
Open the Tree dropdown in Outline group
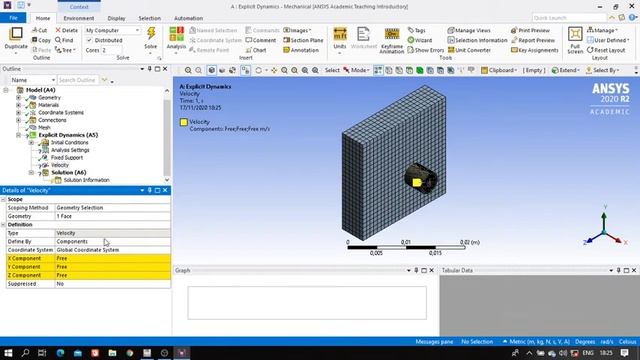(x=66, y=50)
